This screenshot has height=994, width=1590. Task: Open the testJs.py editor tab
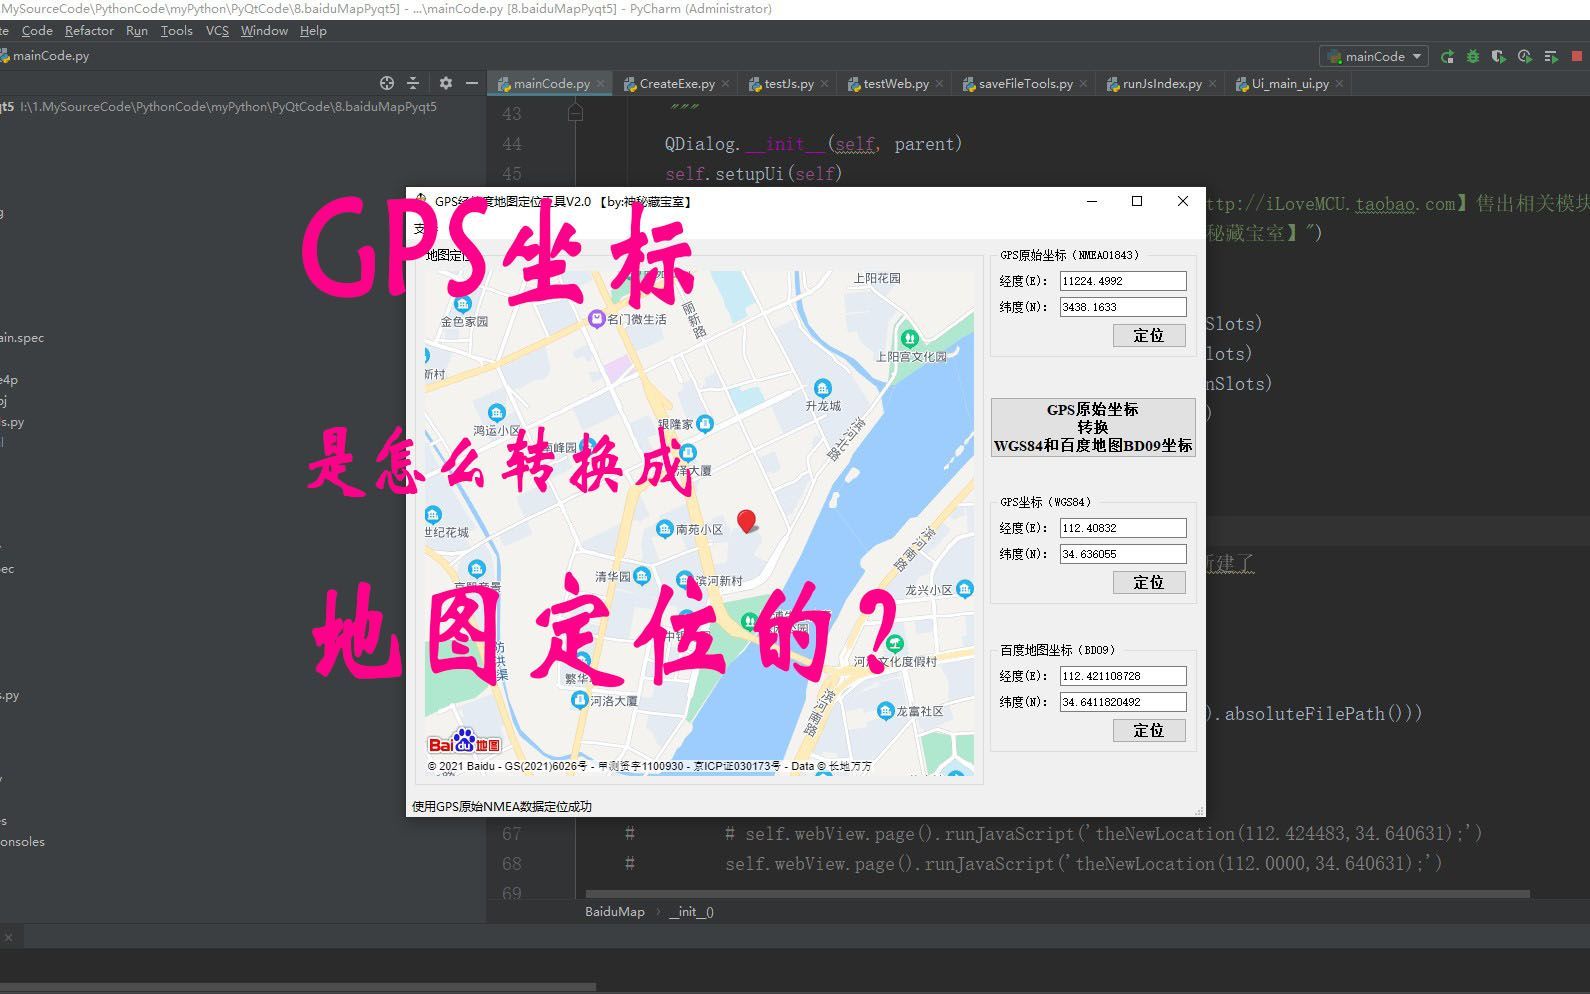pos(788,84)
